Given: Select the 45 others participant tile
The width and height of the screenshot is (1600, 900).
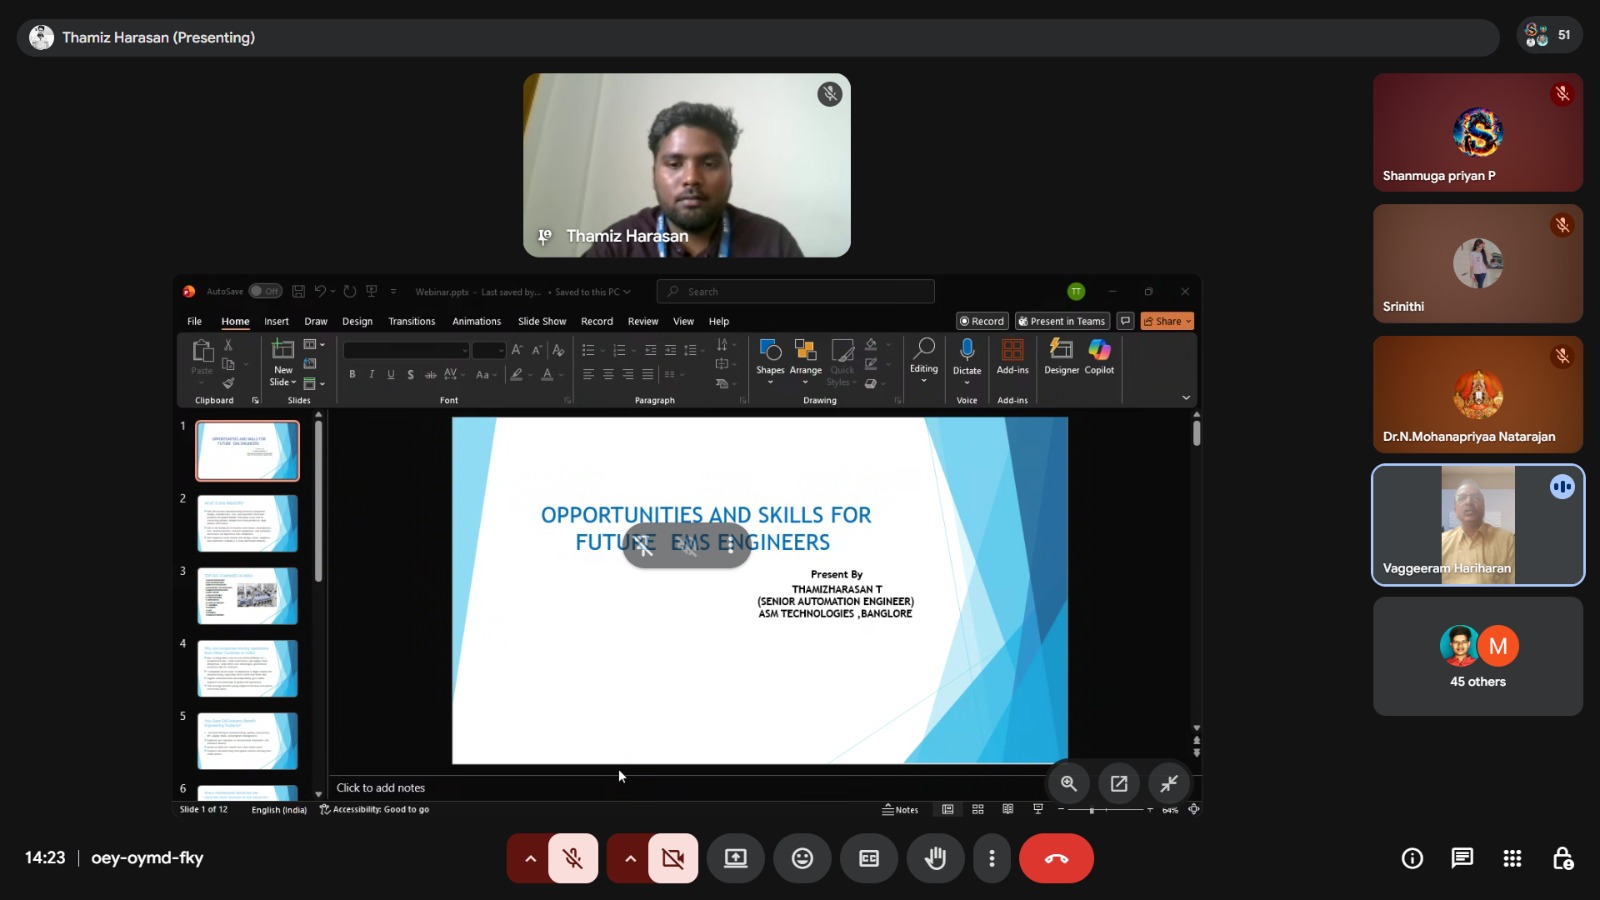Looking at the screenshot, I should click(x=1477, y=656).
